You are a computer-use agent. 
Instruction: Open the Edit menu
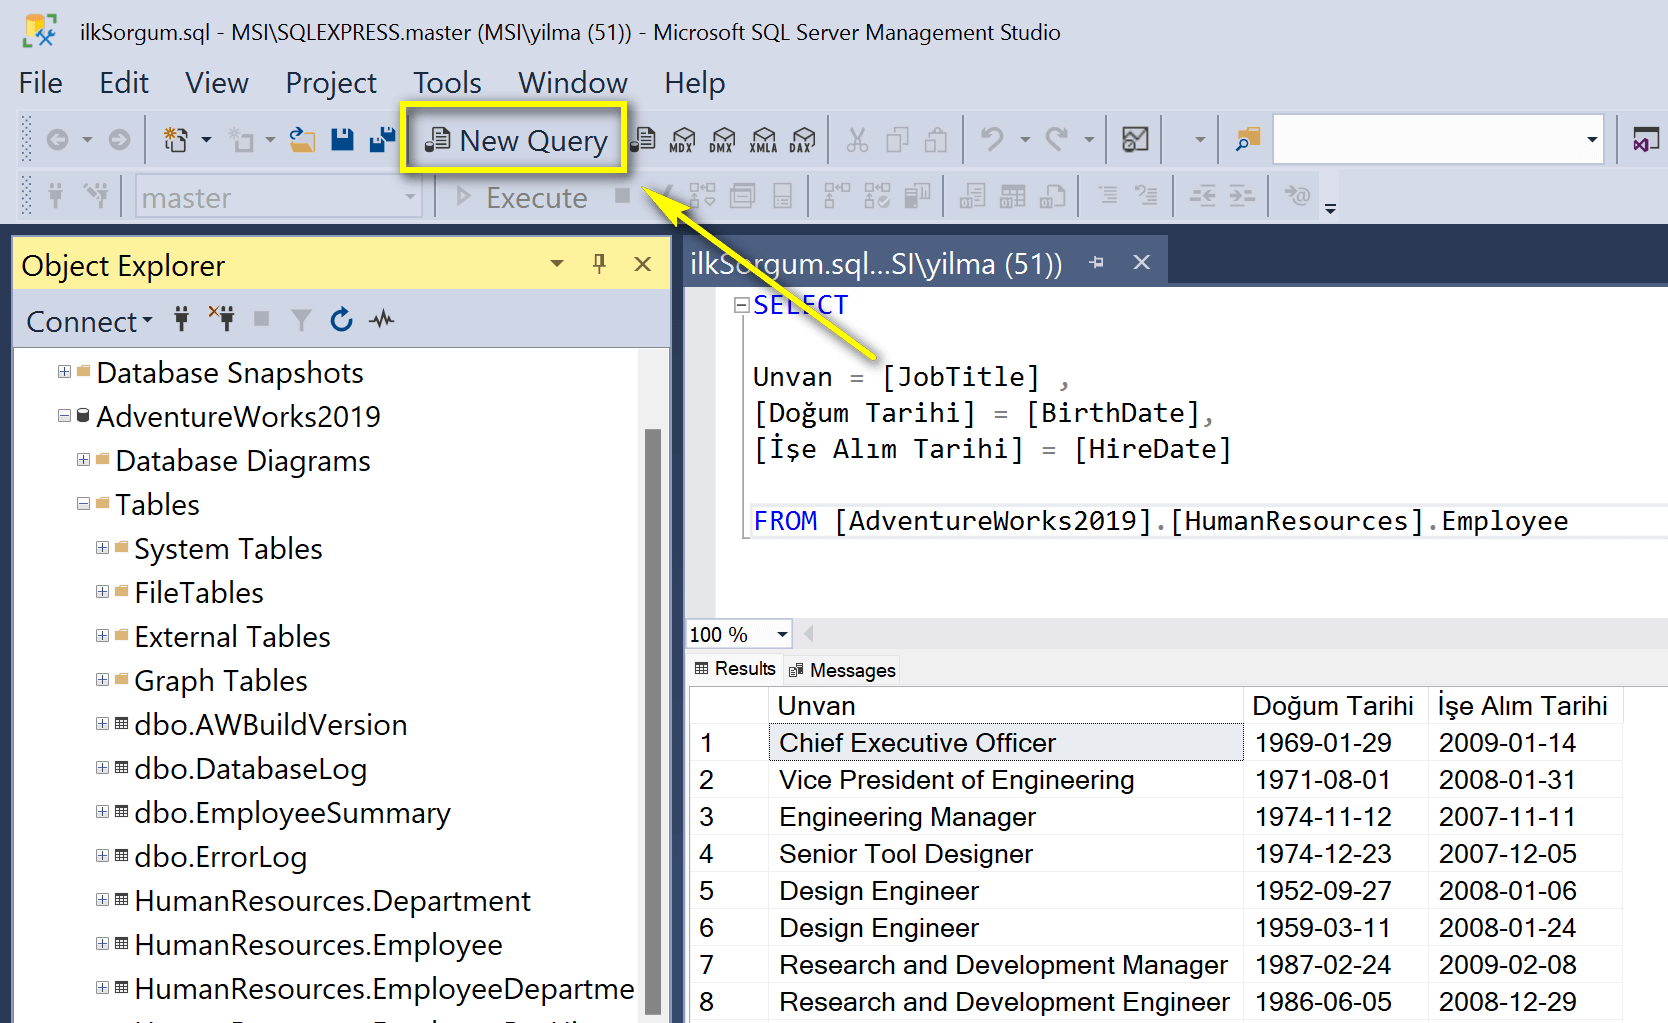point(124,83)
